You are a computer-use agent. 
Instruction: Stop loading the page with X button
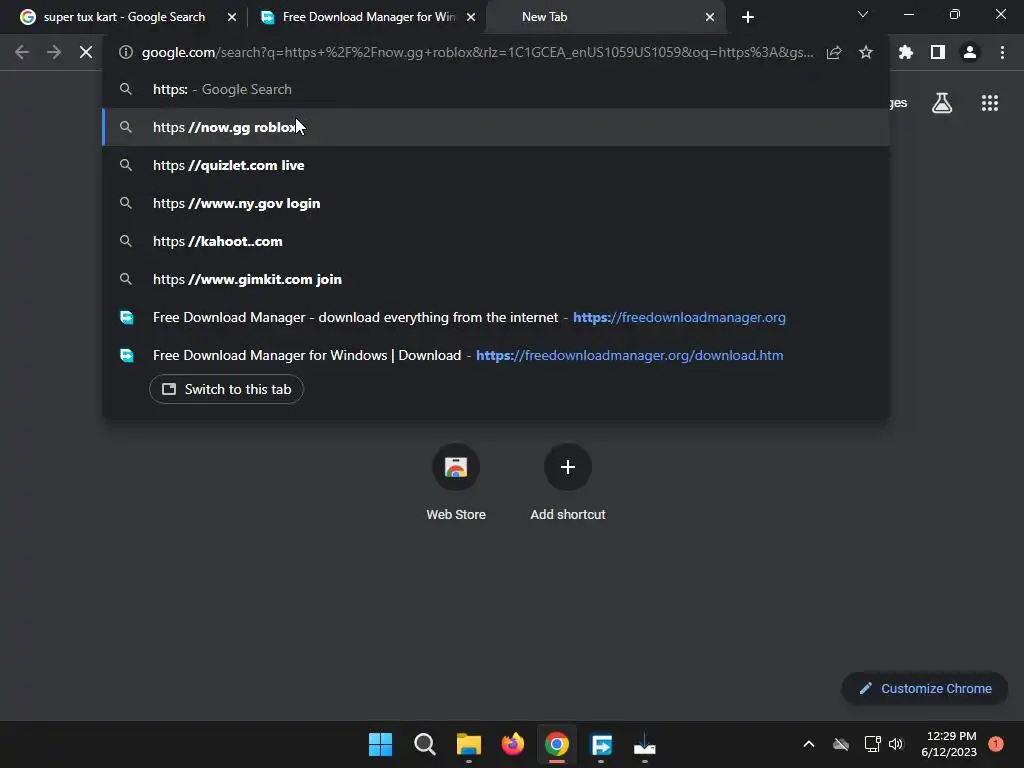(86, 52)
